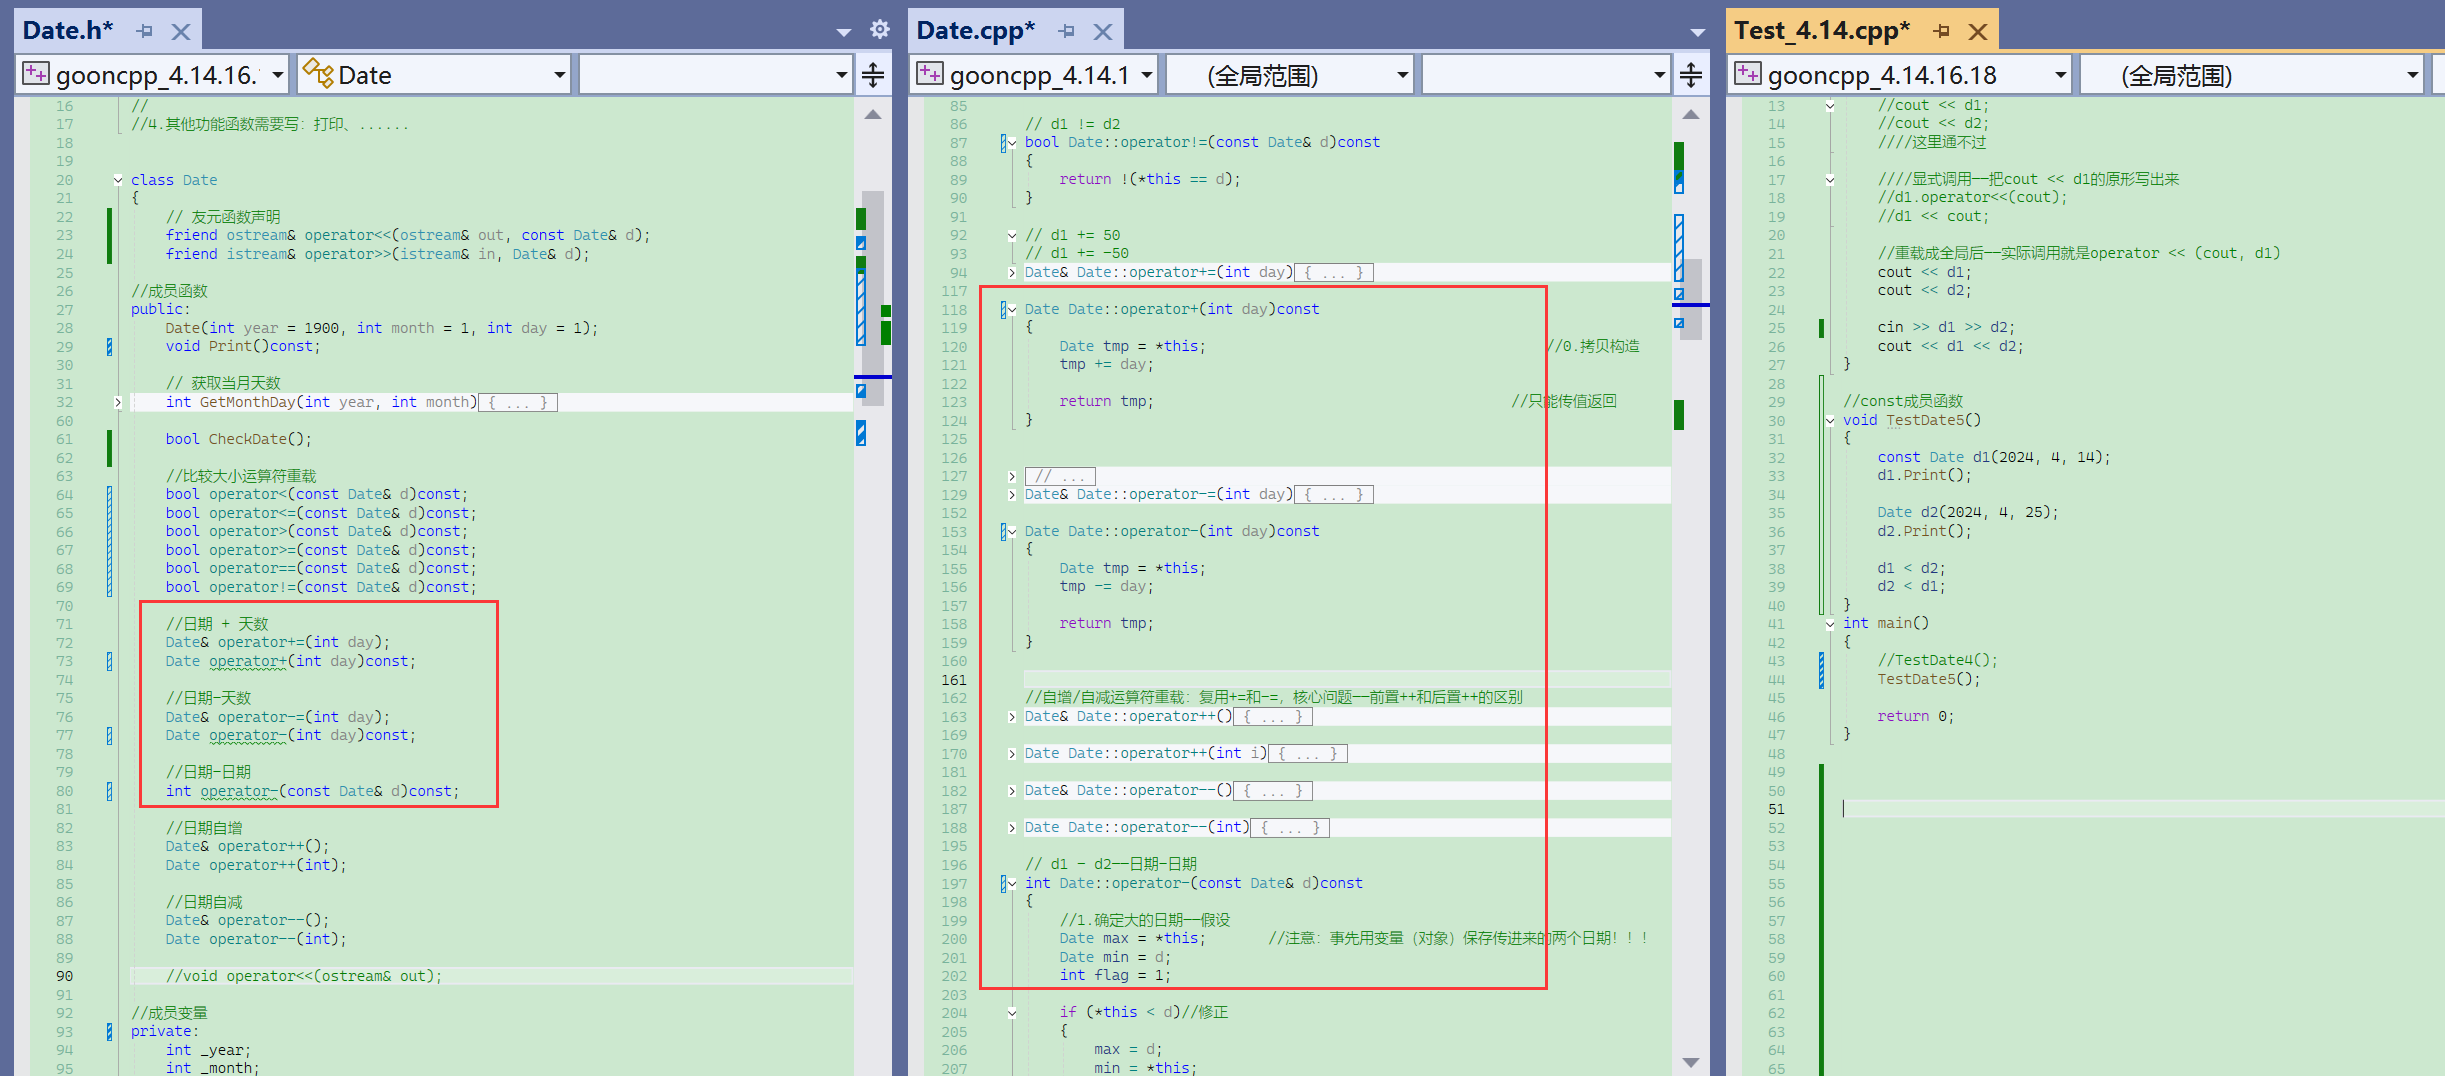Split the Date.h editor window
The height and width of the screenshot is (1076, 2445).
pos(873,75)
